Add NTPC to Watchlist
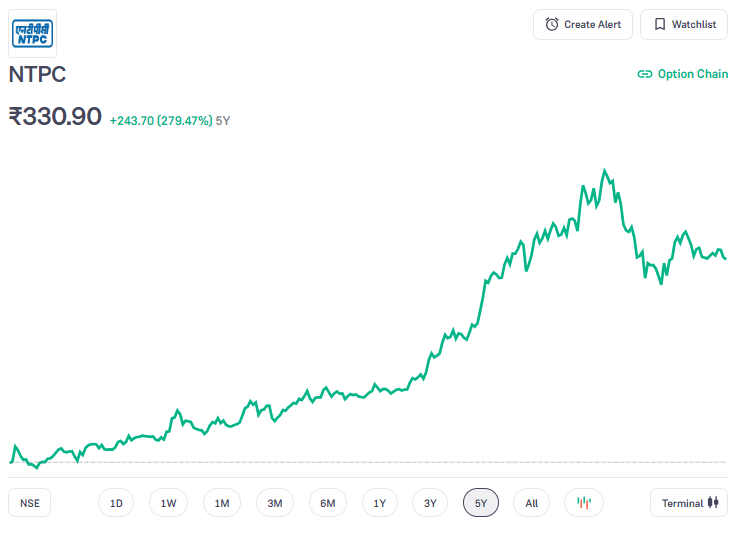 [x=684, y=24]
